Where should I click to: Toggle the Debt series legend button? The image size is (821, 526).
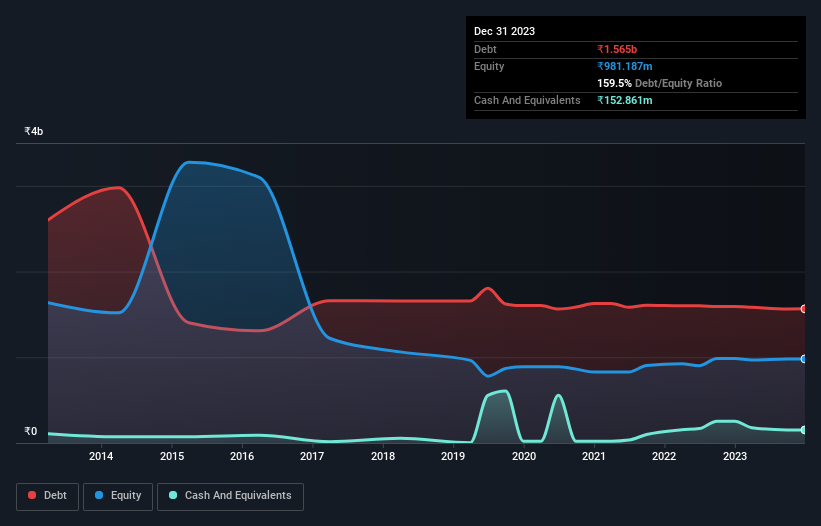click(x=48, y=496)
